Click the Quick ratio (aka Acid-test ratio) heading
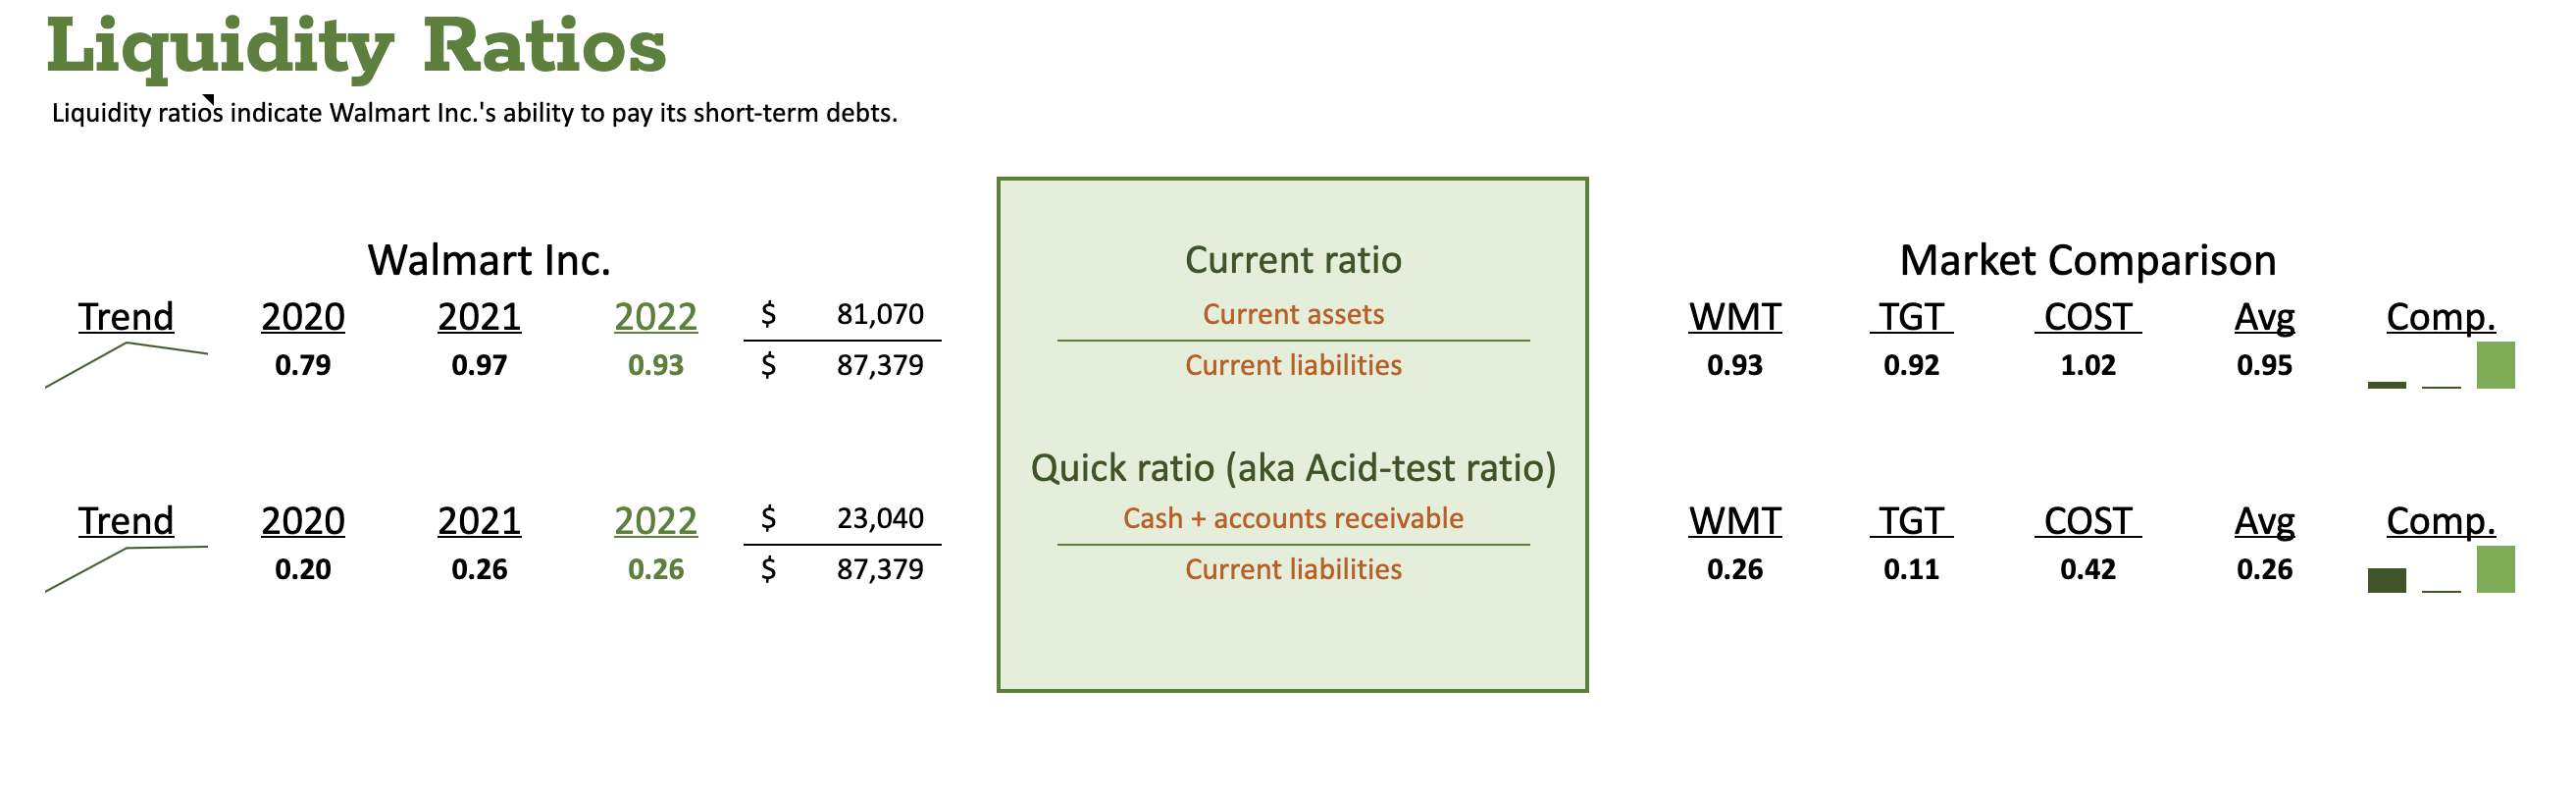The height and width of the screenshot is (795, 2576). (1293, 468)
